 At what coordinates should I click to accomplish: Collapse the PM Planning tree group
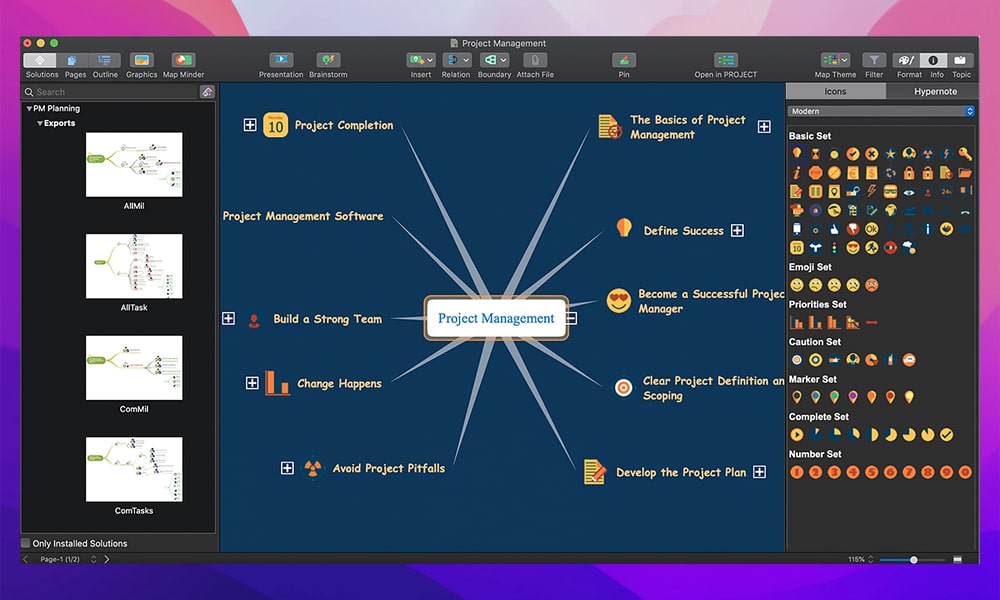[x=30, y=108]
